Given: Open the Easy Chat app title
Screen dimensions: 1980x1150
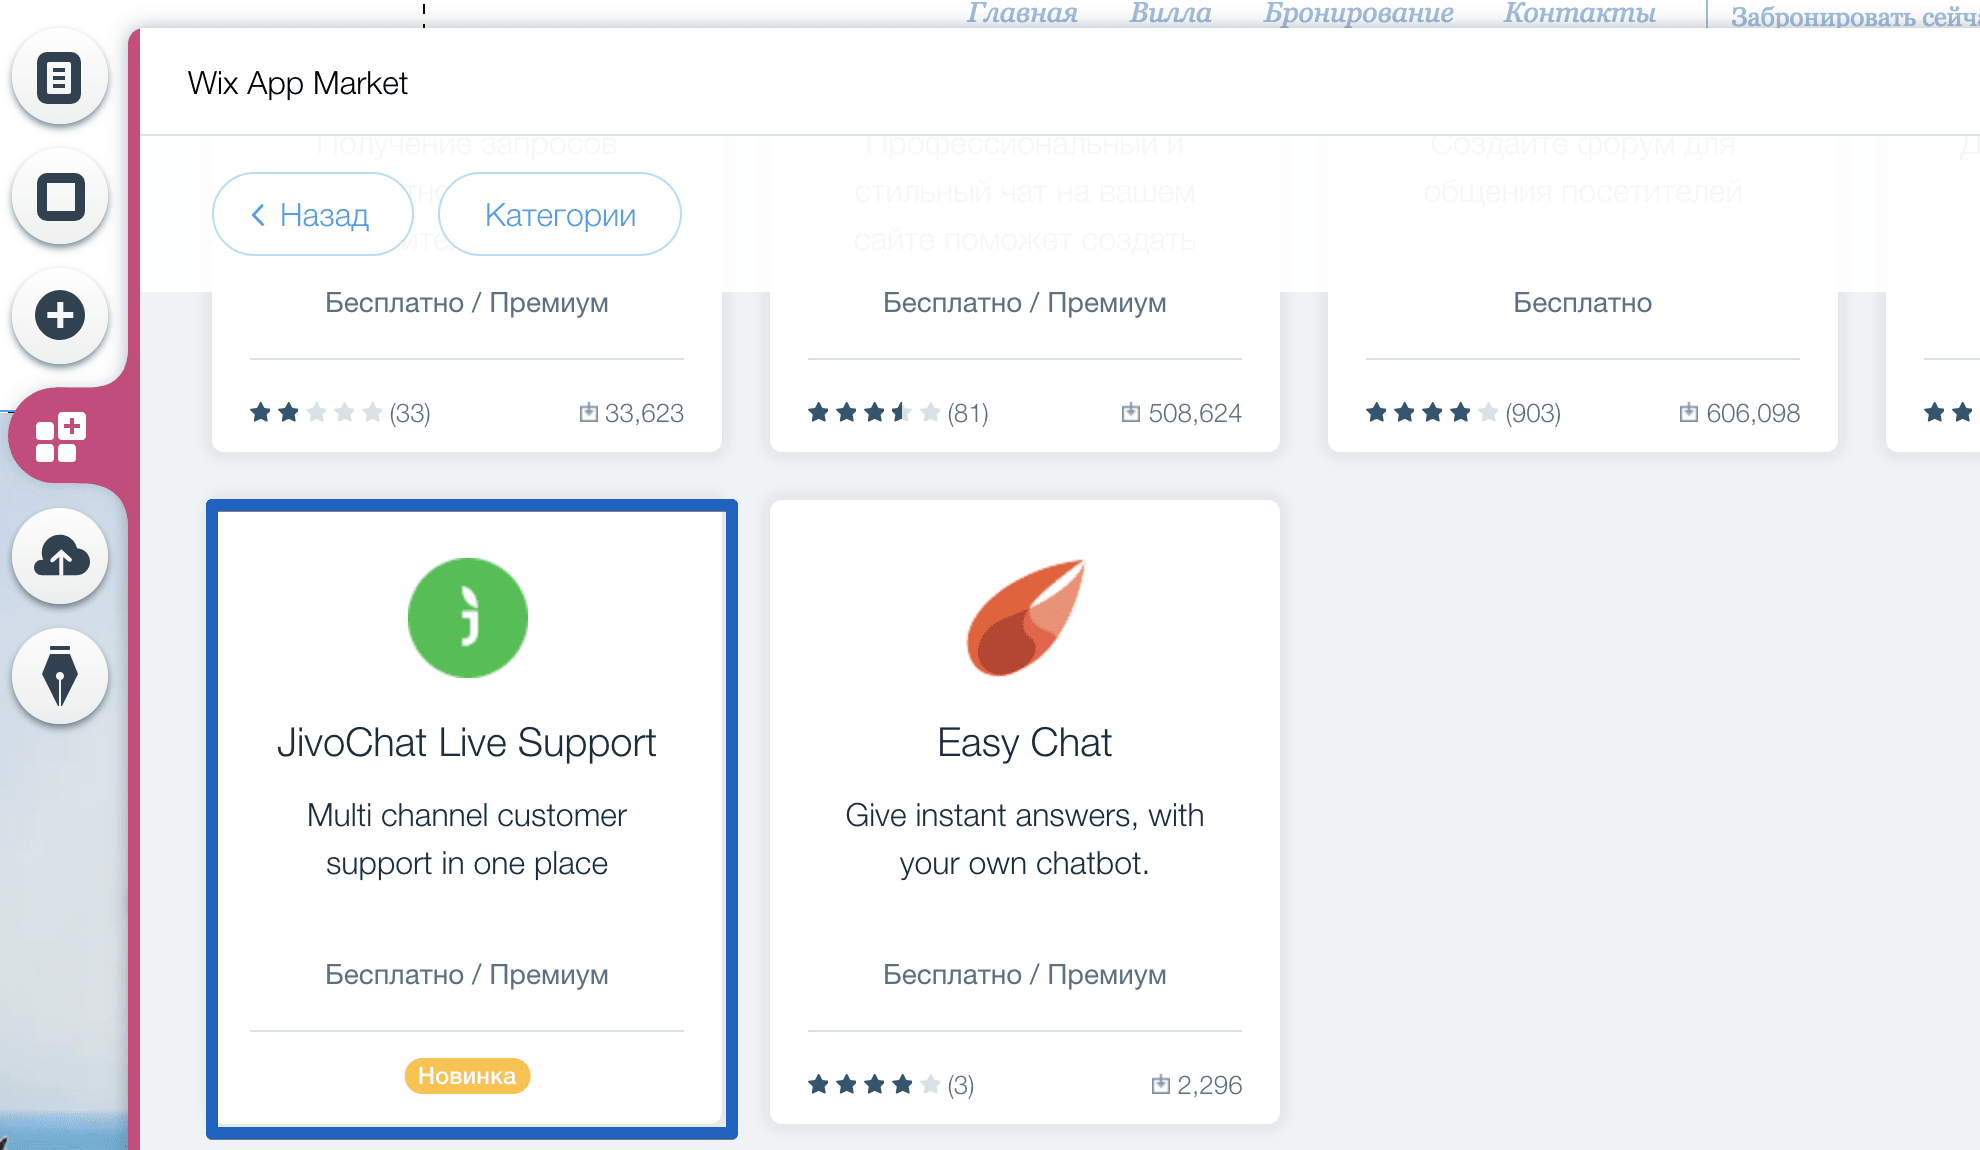Looking at the screenshot, I should 1024,743.
